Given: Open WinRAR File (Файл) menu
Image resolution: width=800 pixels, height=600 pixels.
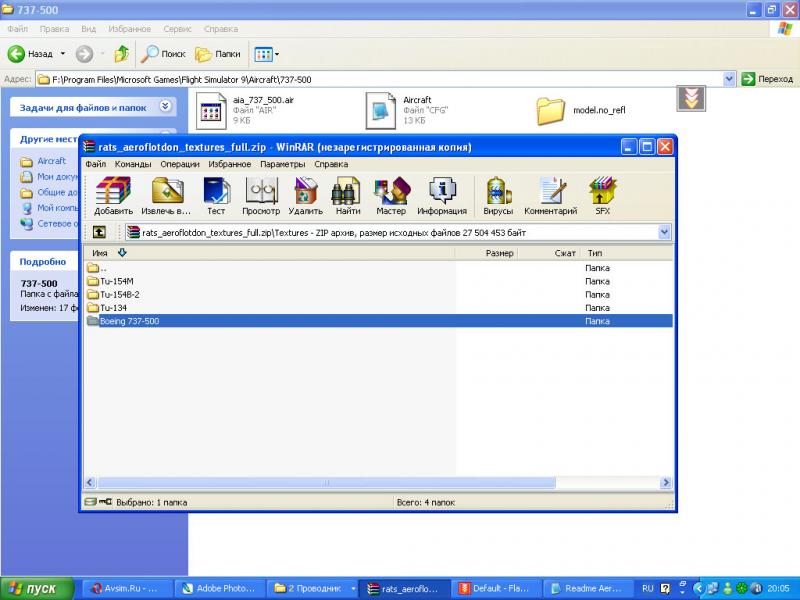Looking at the screenshot, I should pos(95,164).
